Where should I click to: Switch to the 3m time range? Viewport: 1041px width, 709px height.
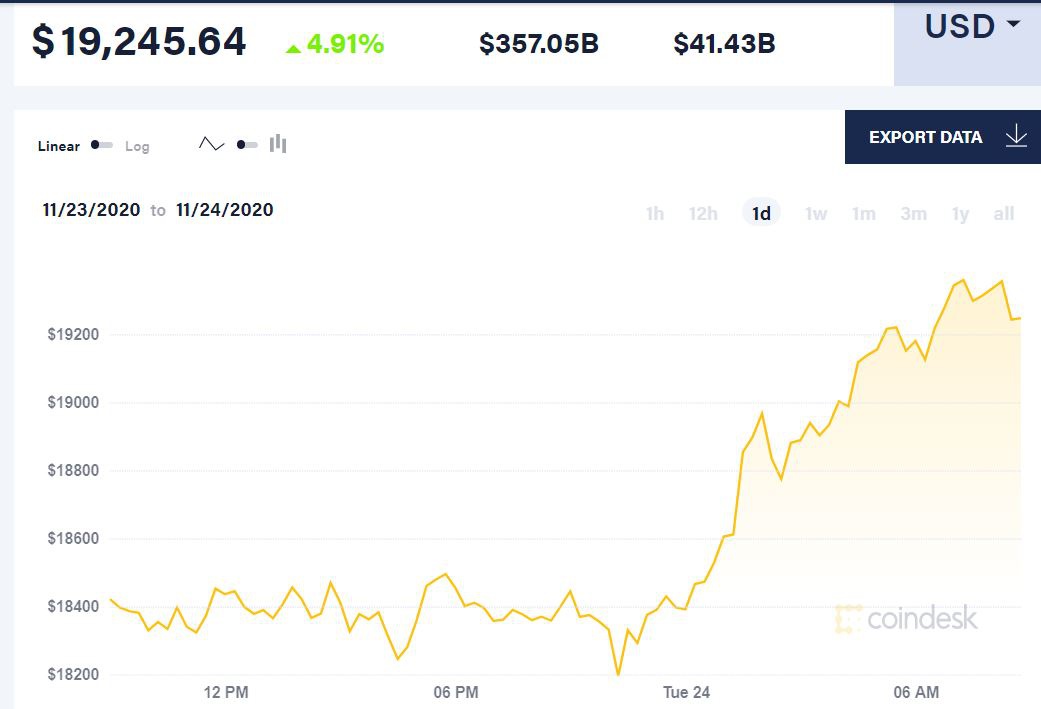click(913, 213)
